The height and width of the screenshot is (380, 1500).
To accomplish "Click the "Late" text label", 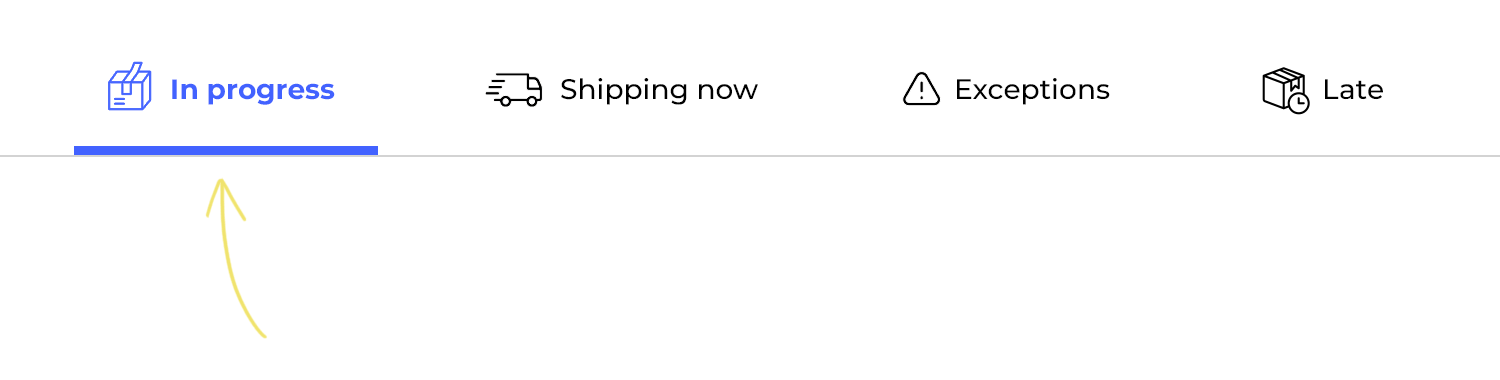I will [1353, 90].
